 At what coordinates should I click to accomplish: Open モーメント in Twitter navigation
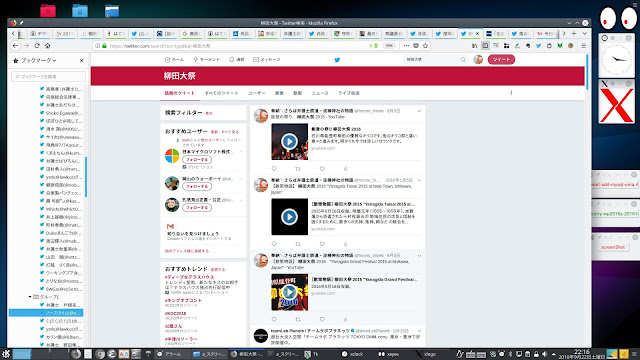point(207,60)
